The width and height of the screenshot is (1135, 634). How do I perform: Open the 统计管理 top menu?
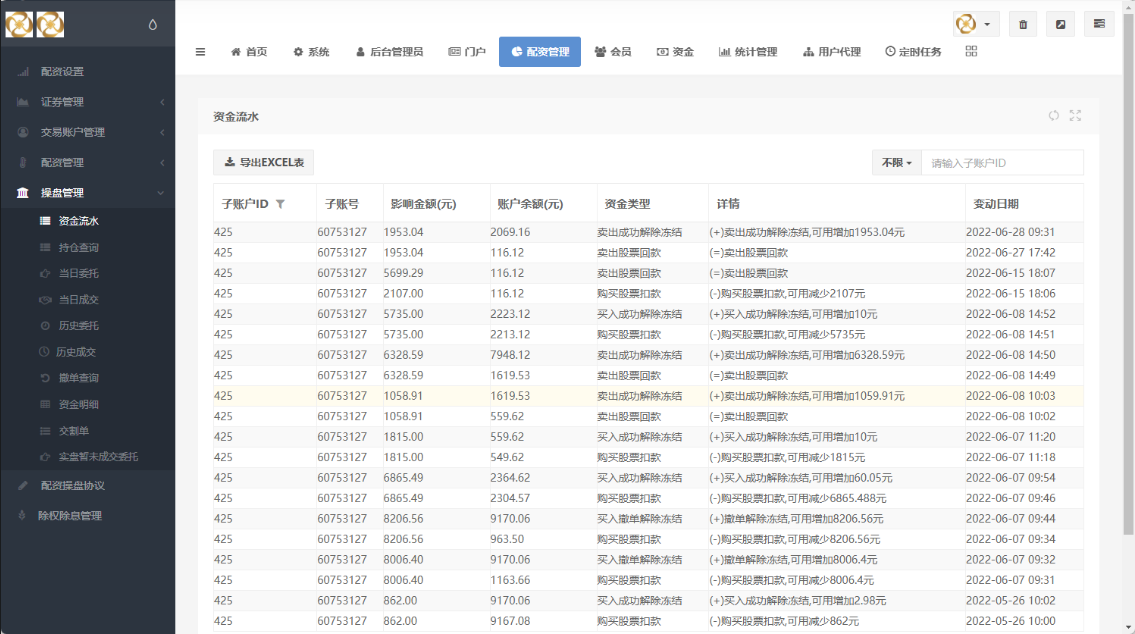[748, 51]
